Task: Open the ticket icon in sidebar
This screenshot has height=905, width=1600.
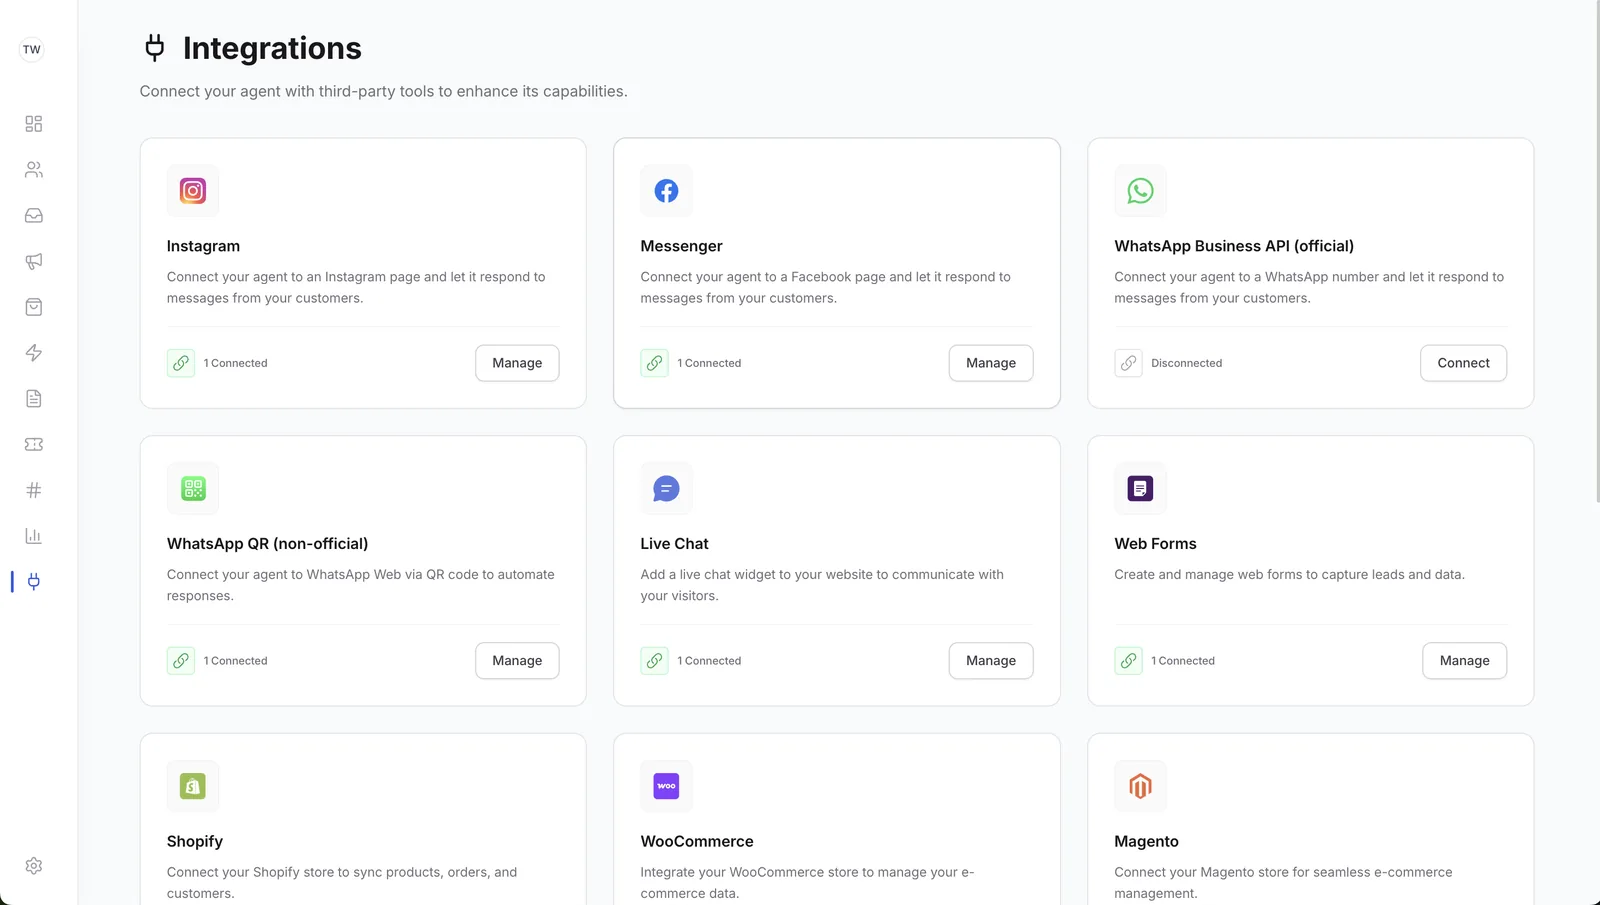Action: tap(33, 444)
